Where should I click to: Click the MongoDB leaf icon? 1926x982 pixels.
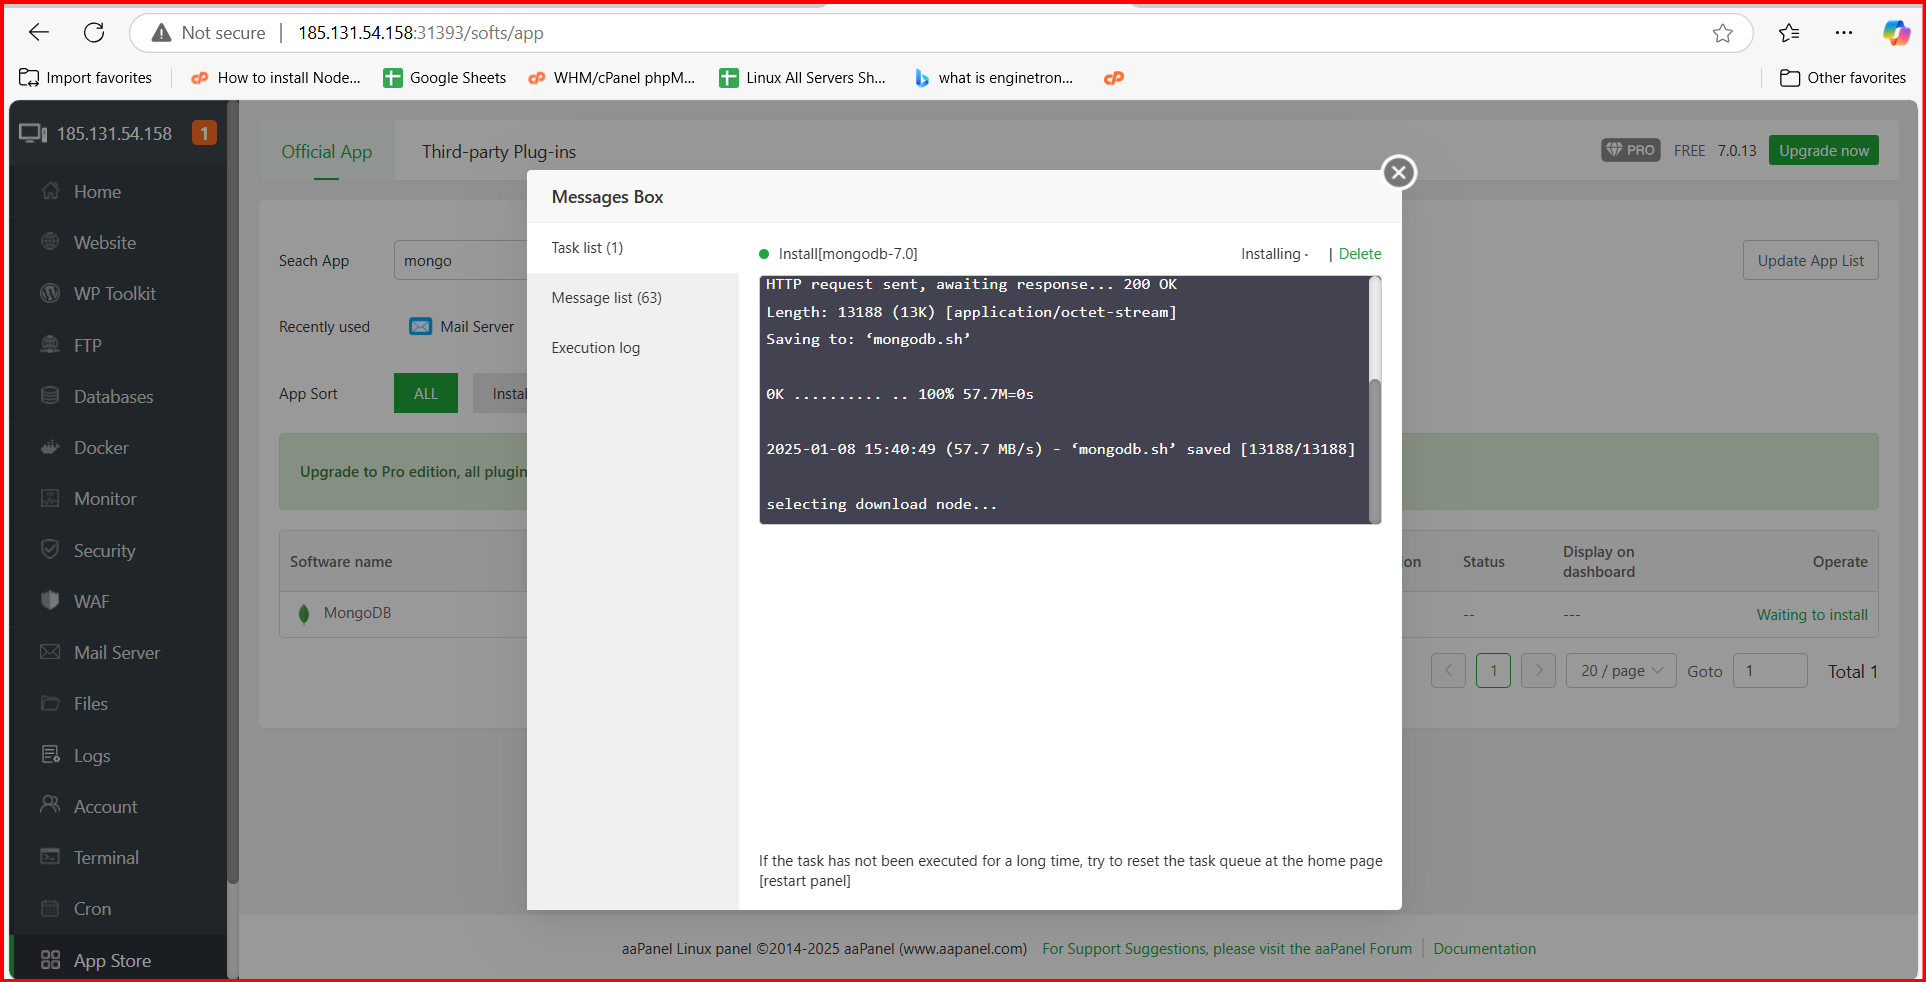pos(304,613)
